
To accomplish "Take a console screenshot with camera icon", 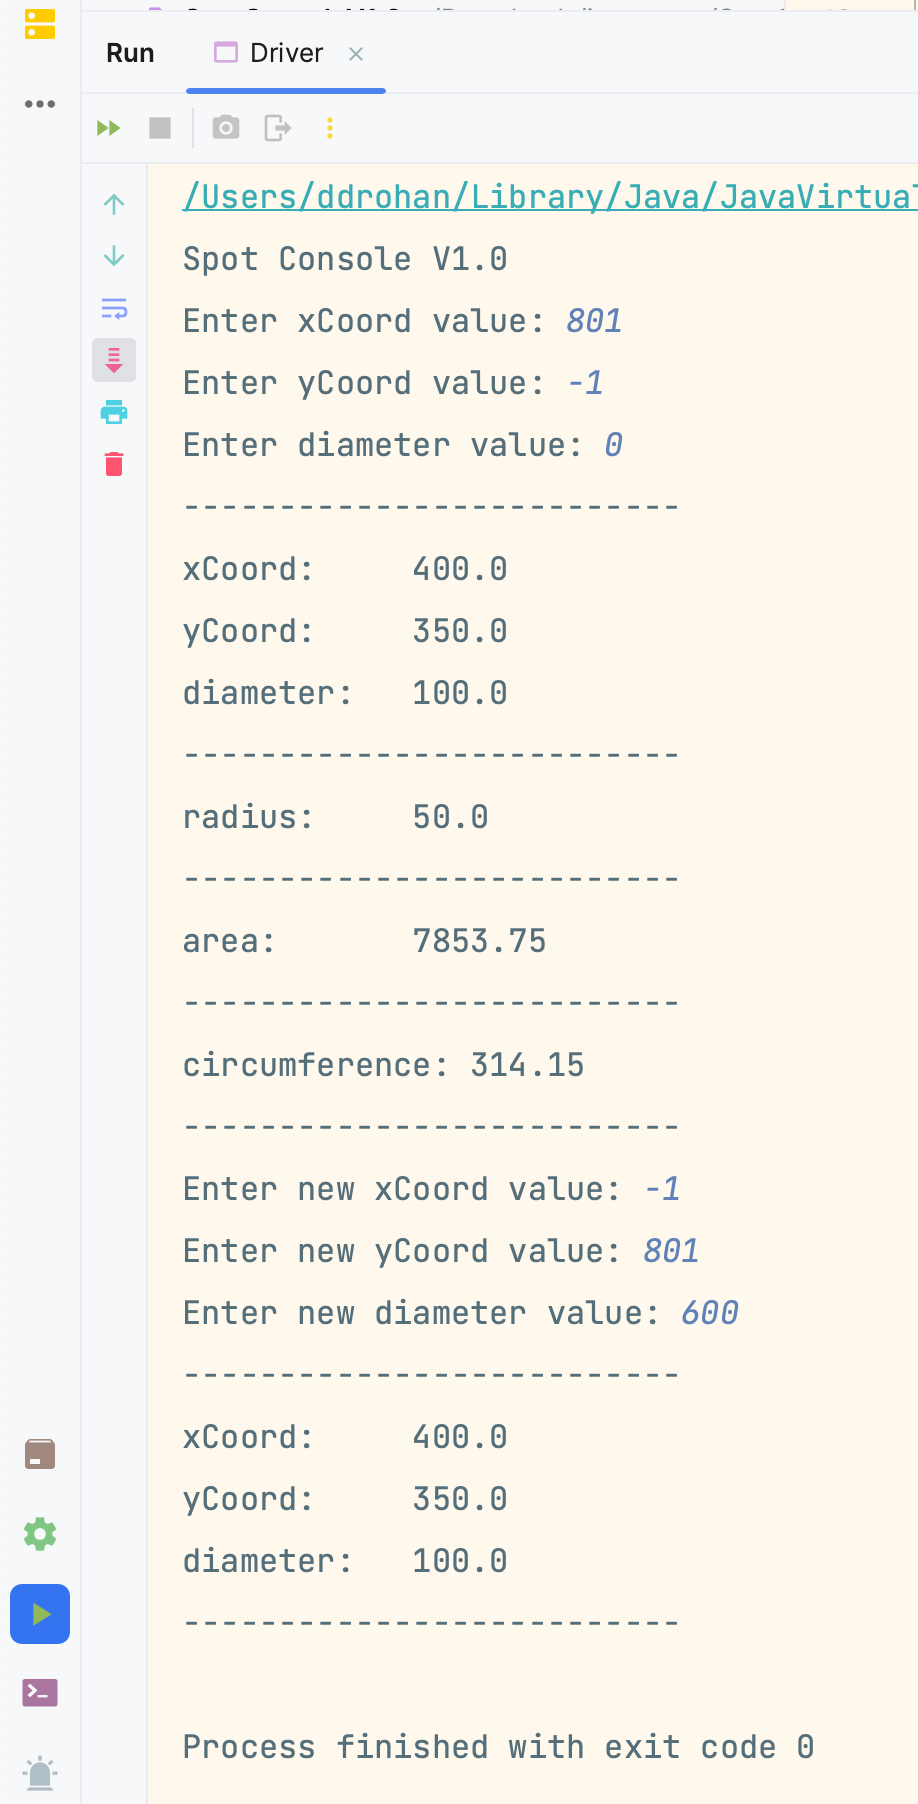I will [226, 128].
